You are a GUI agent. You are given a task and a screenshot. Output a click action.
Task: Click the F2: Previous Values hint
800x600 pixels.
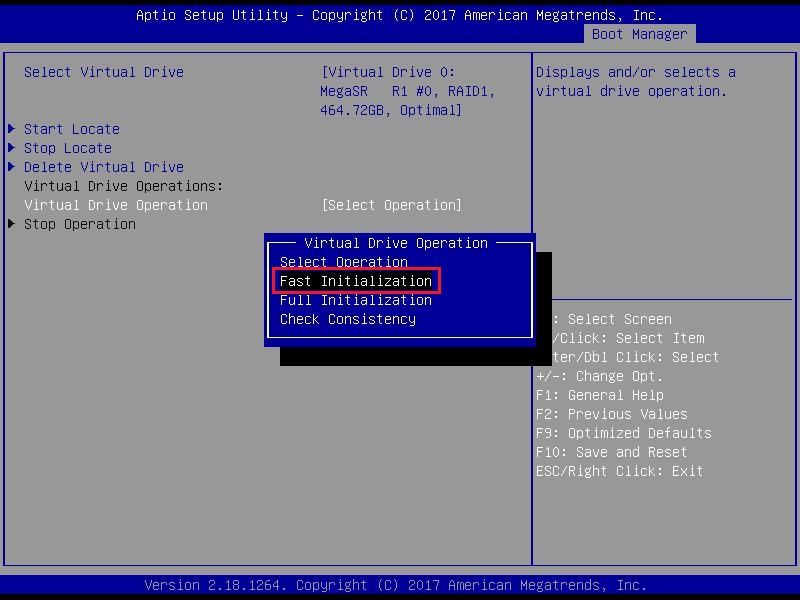point(611,414)
